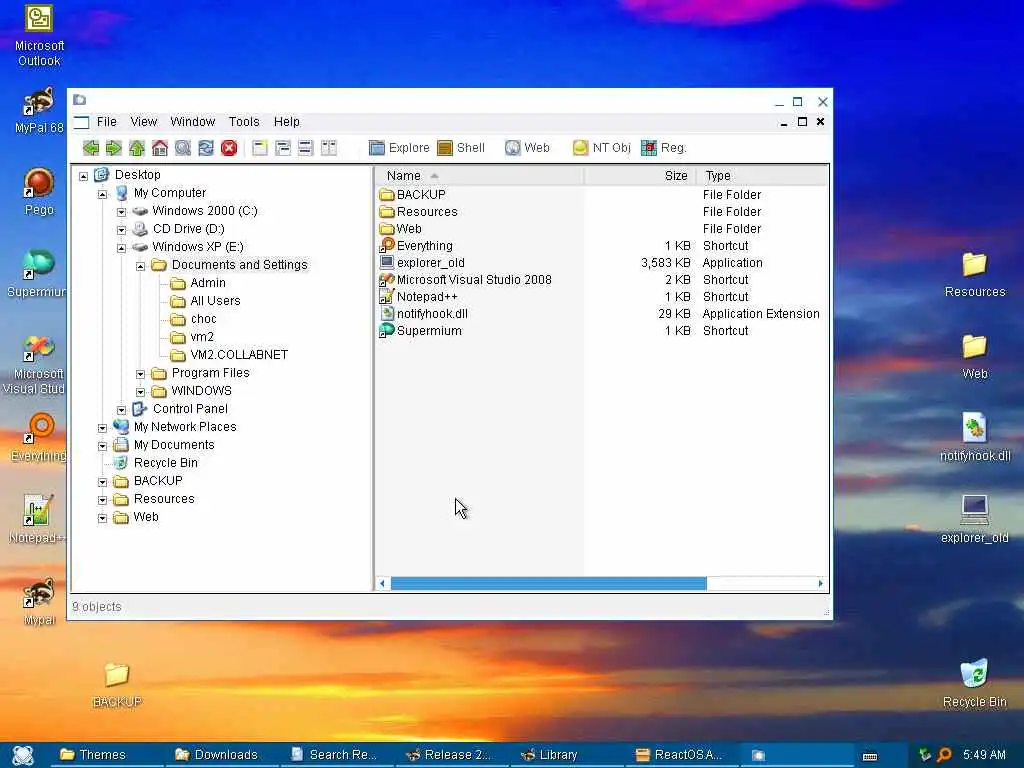The height and width of the screenshot is (768, 1024).
Task: Sort the file list by Type column
Action: point(762,176)
